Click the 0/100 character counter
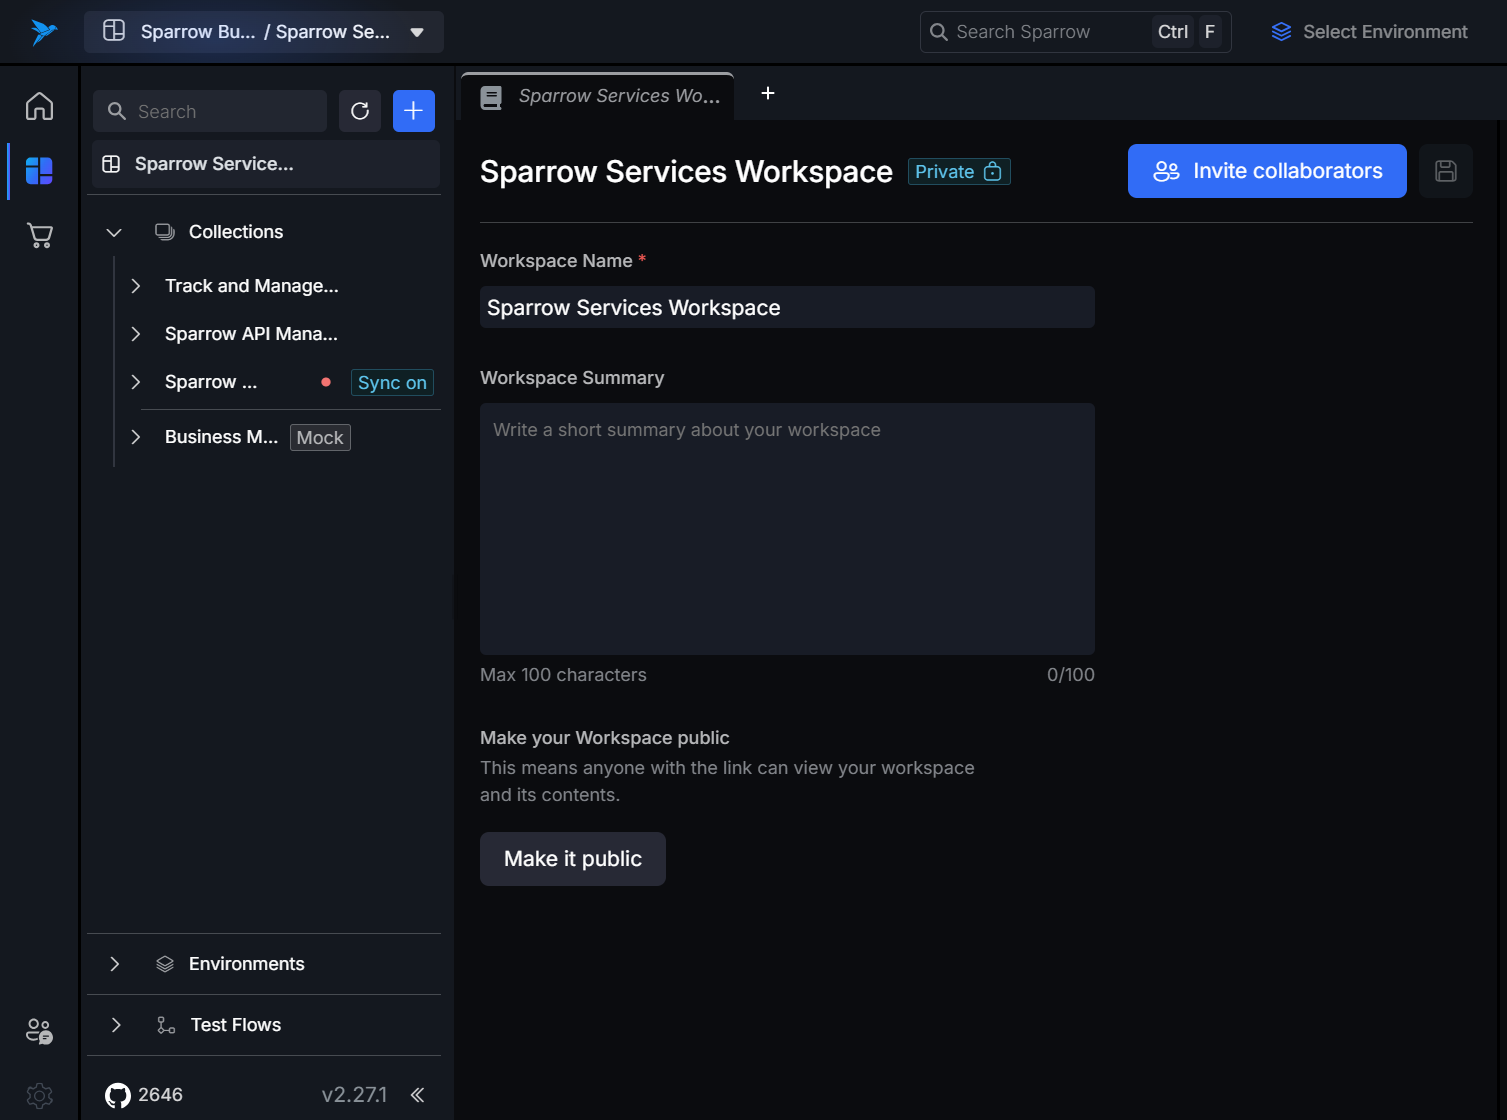The image size is (1507, 1120). point(1071,675)
